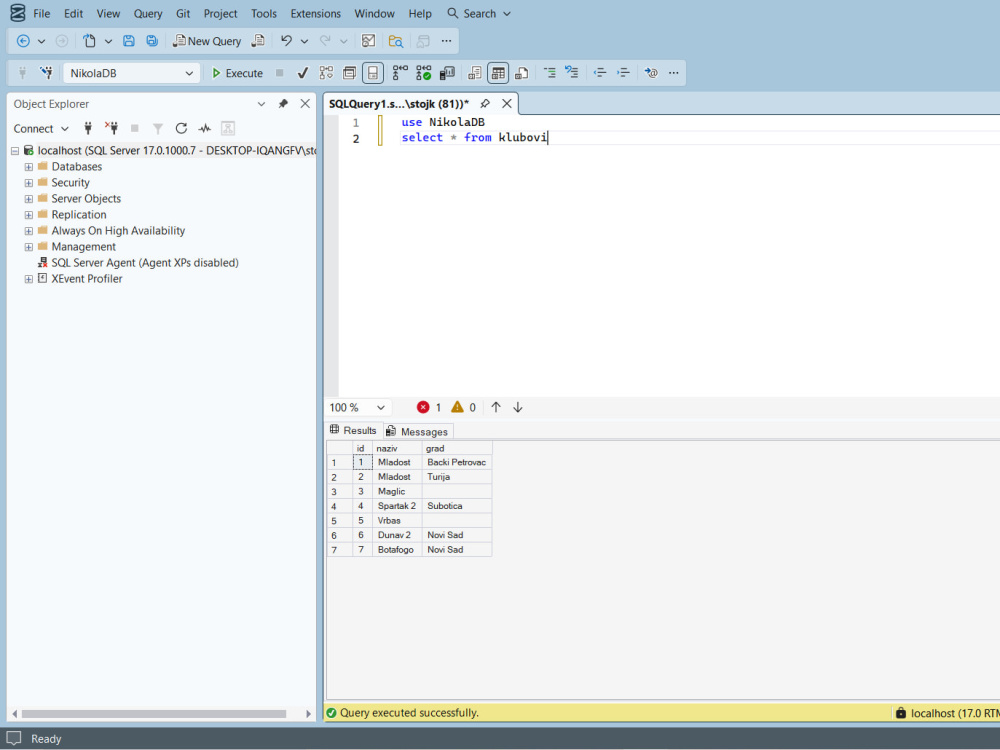Click the naziv column header
Image resolution: width=1000 pixels, height=750 pixels.
point(397,448)
